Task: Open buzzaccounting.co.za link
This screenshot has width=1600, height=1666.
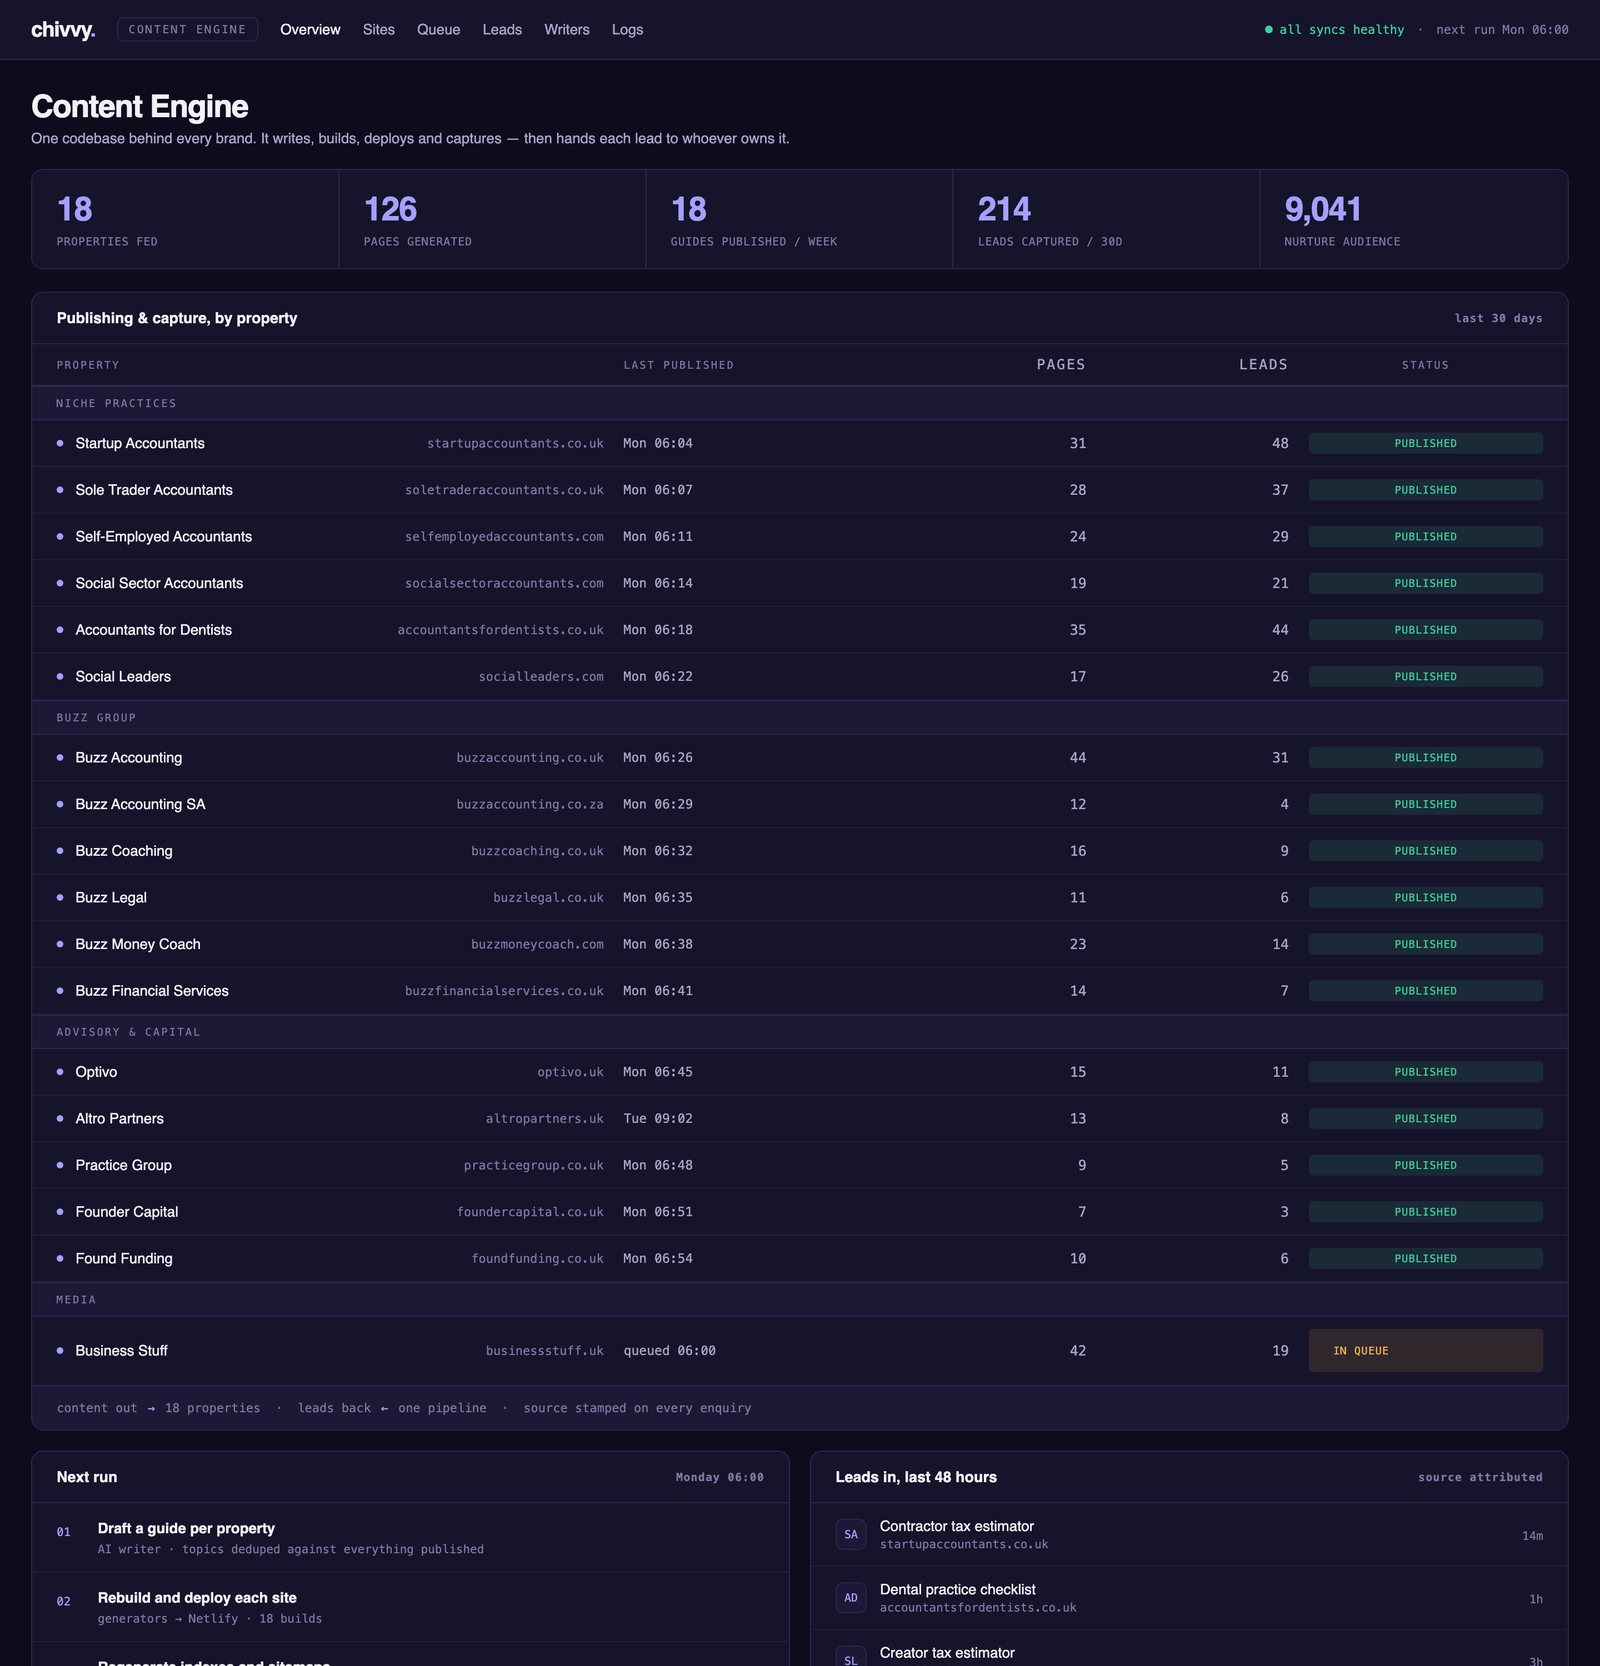Action: (x=530, y=804)
